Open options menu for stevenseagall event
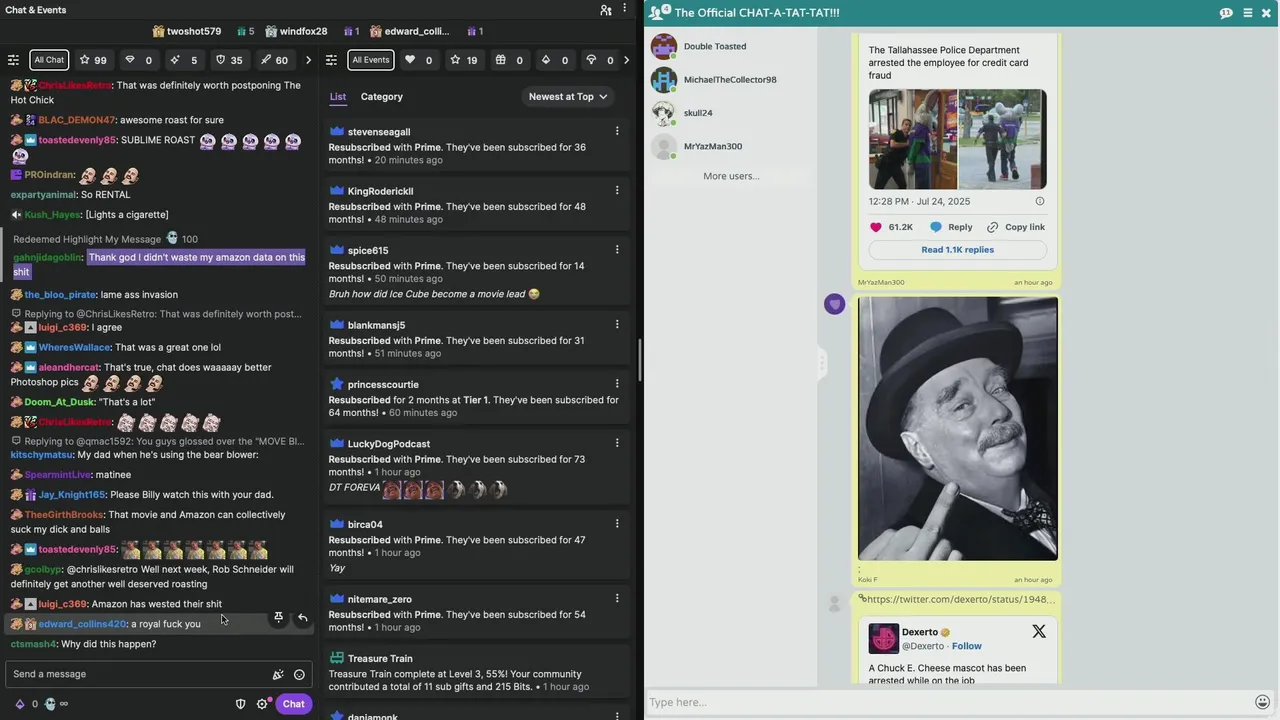The width and height of the screenshot is (1280, 720). pyautogui.click(x=617, y=131)
